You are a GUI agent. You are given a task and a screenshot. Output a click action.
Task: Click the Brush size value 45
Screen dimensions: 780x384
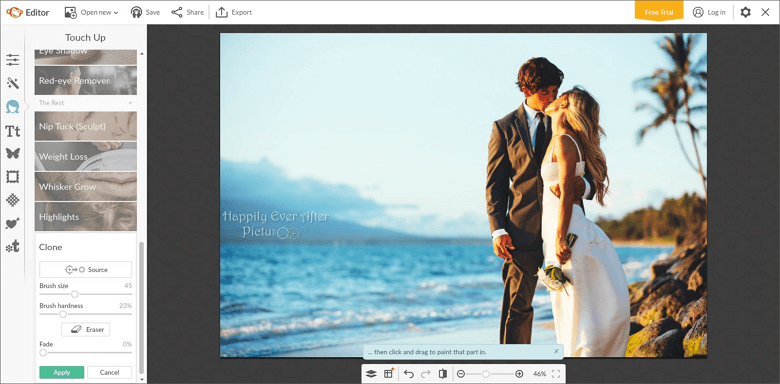(128, 286)
